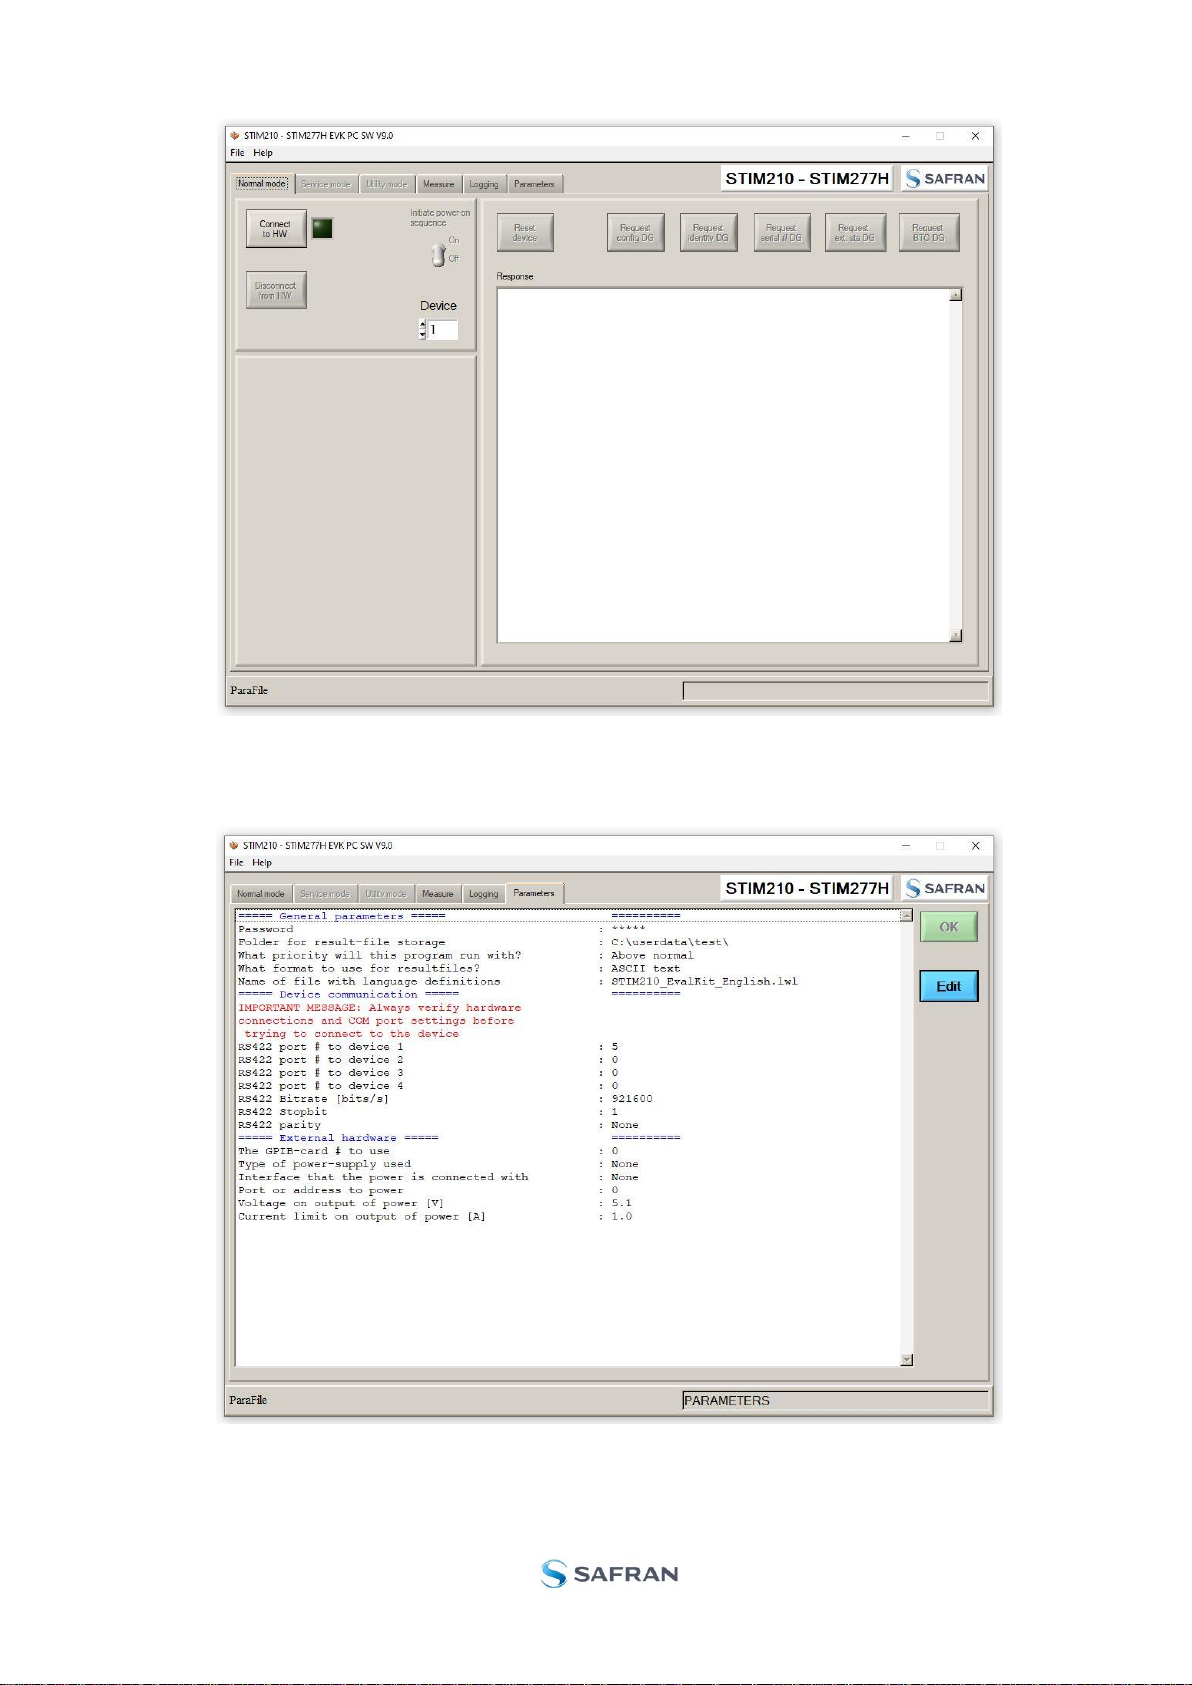Viewport: 1192px width, 1685px height.
Task: Click the parameter list scroll-up arrow
Action: (x=907, y=915)
